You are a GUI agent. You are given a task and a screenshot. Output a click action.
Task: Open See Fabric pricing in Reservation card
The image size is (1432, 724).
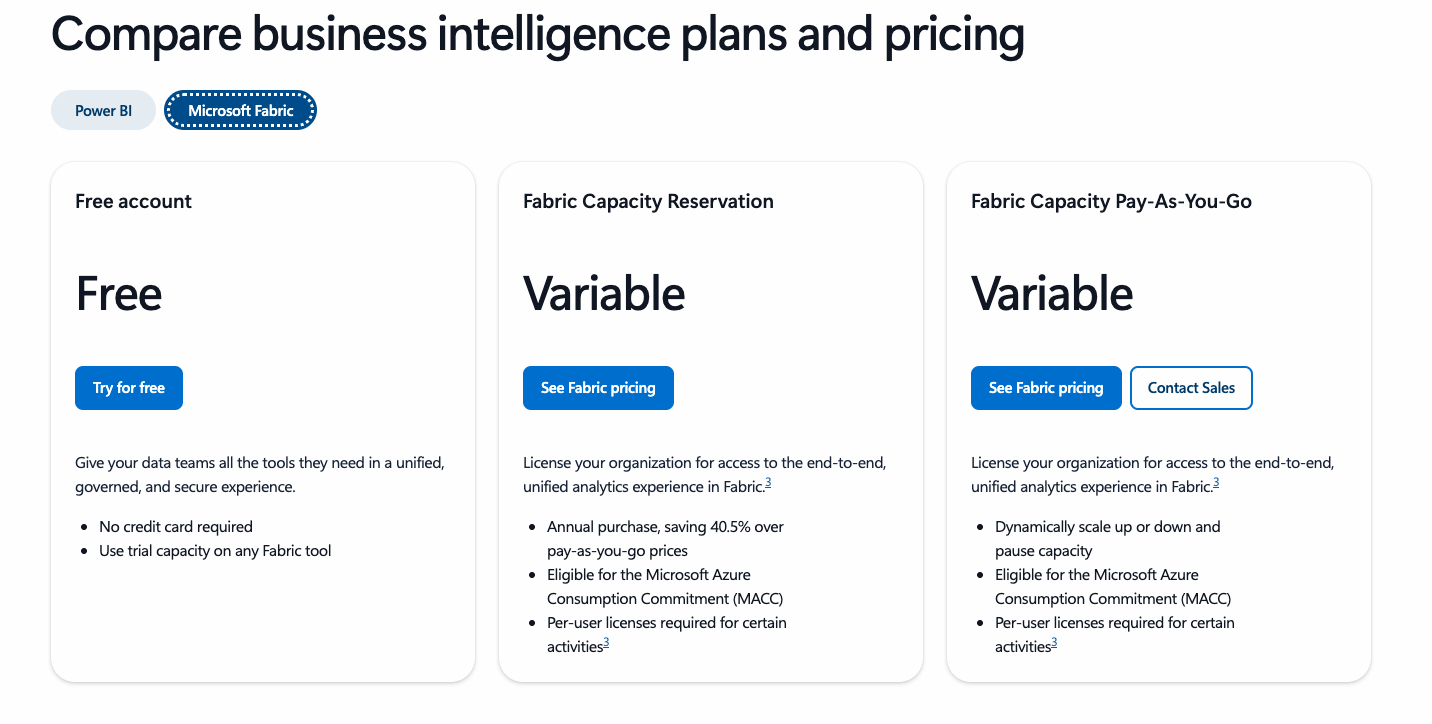pyautogui.click(x=598, y=388)
